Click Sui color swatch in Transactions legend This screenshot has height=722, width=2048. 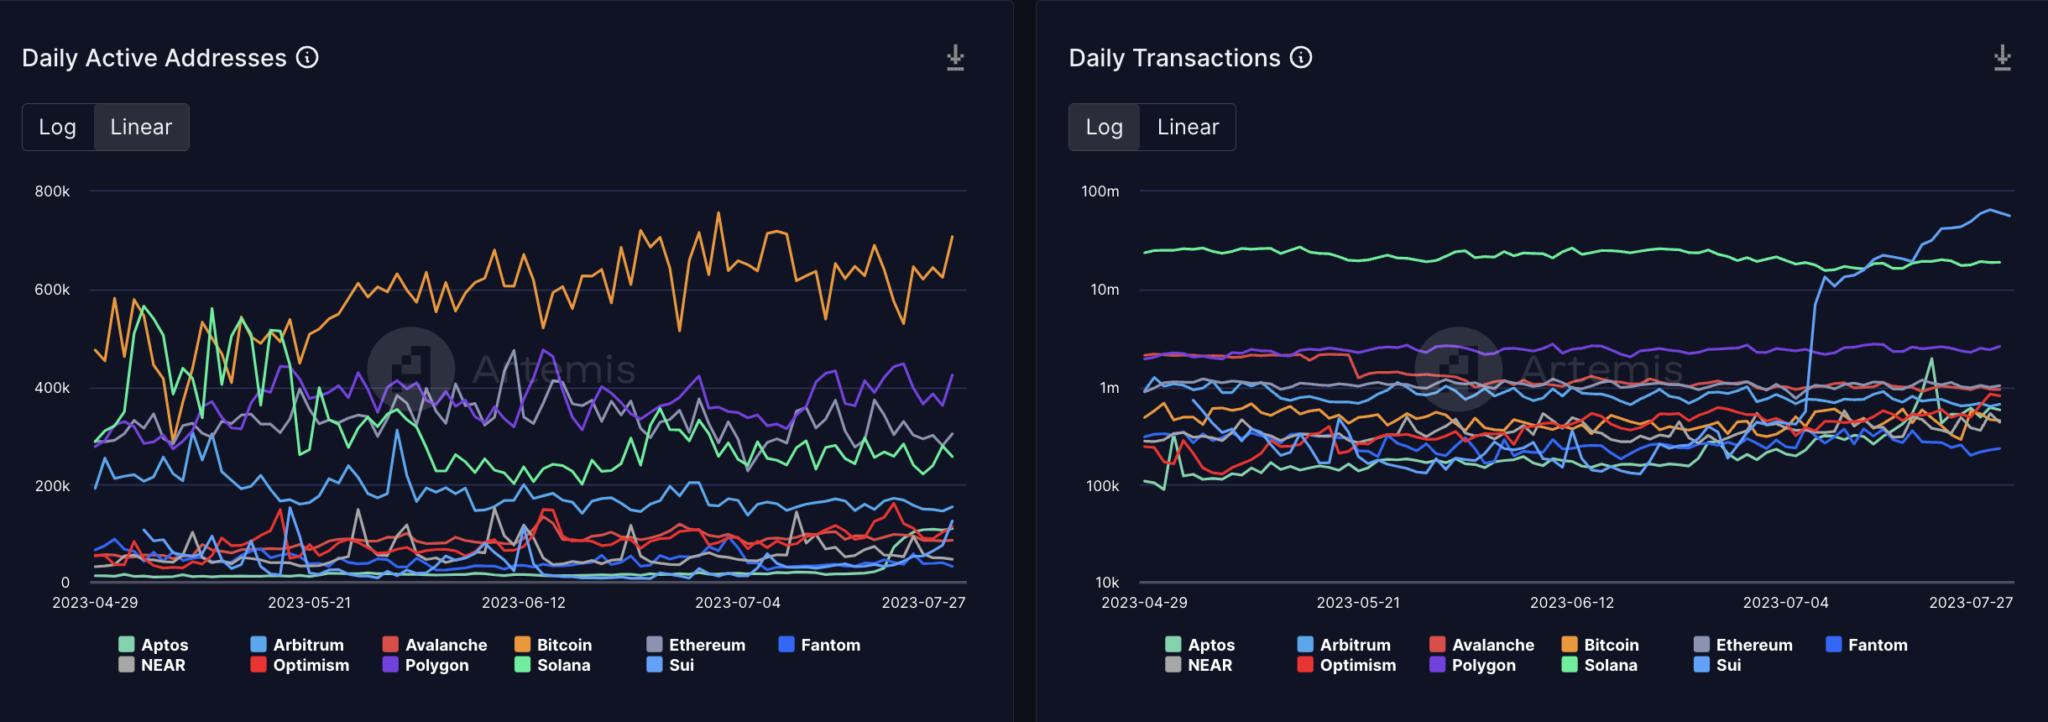coord(1702,665)
